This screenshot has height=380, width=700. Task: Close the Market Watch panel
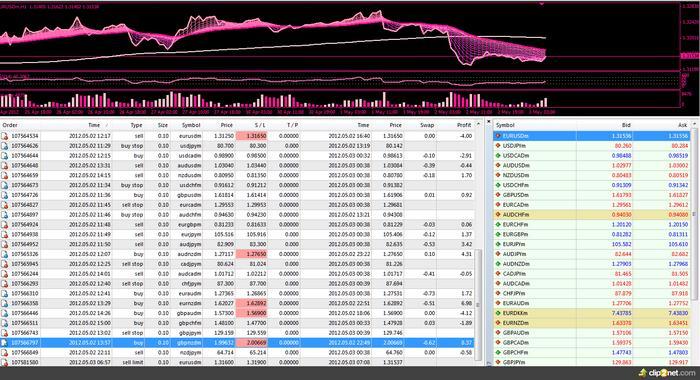[x=488, y=121]
